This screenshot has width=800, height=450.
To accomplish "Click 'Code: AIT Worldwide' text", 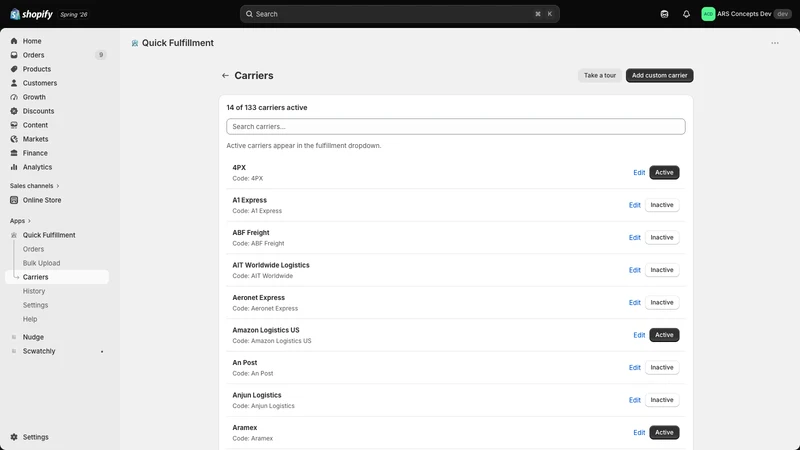I will [x=263, y=276].
